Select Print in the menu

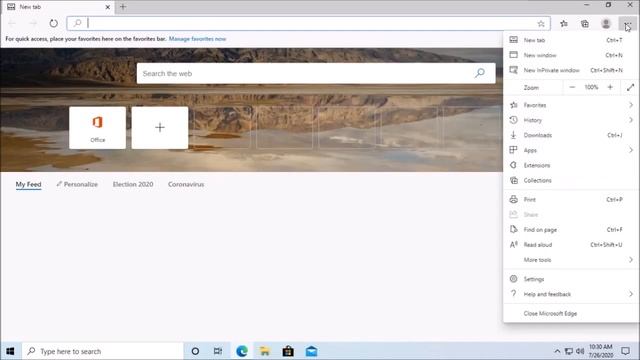[x=571, y=200]
